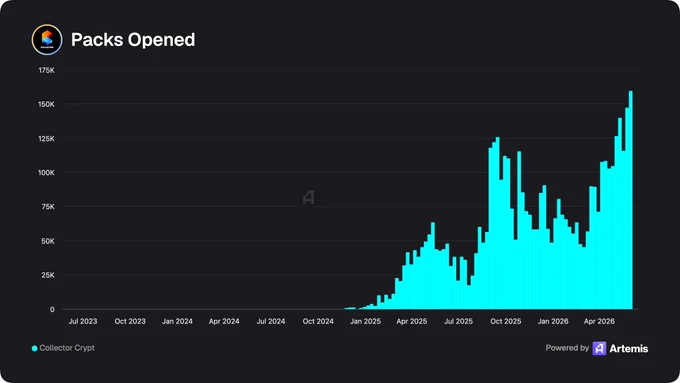Click the "Jul 2023" x-axis label
The image size is (680, 383).
click(x=83, y=321)
